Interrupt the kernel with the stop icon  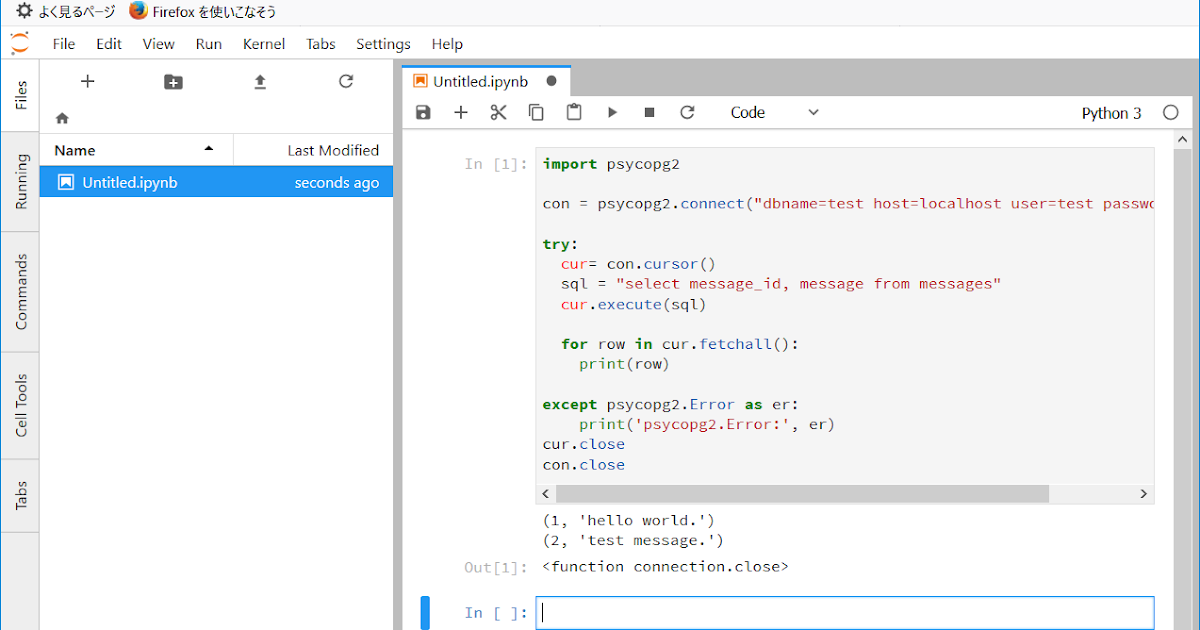tap(648, 112)
